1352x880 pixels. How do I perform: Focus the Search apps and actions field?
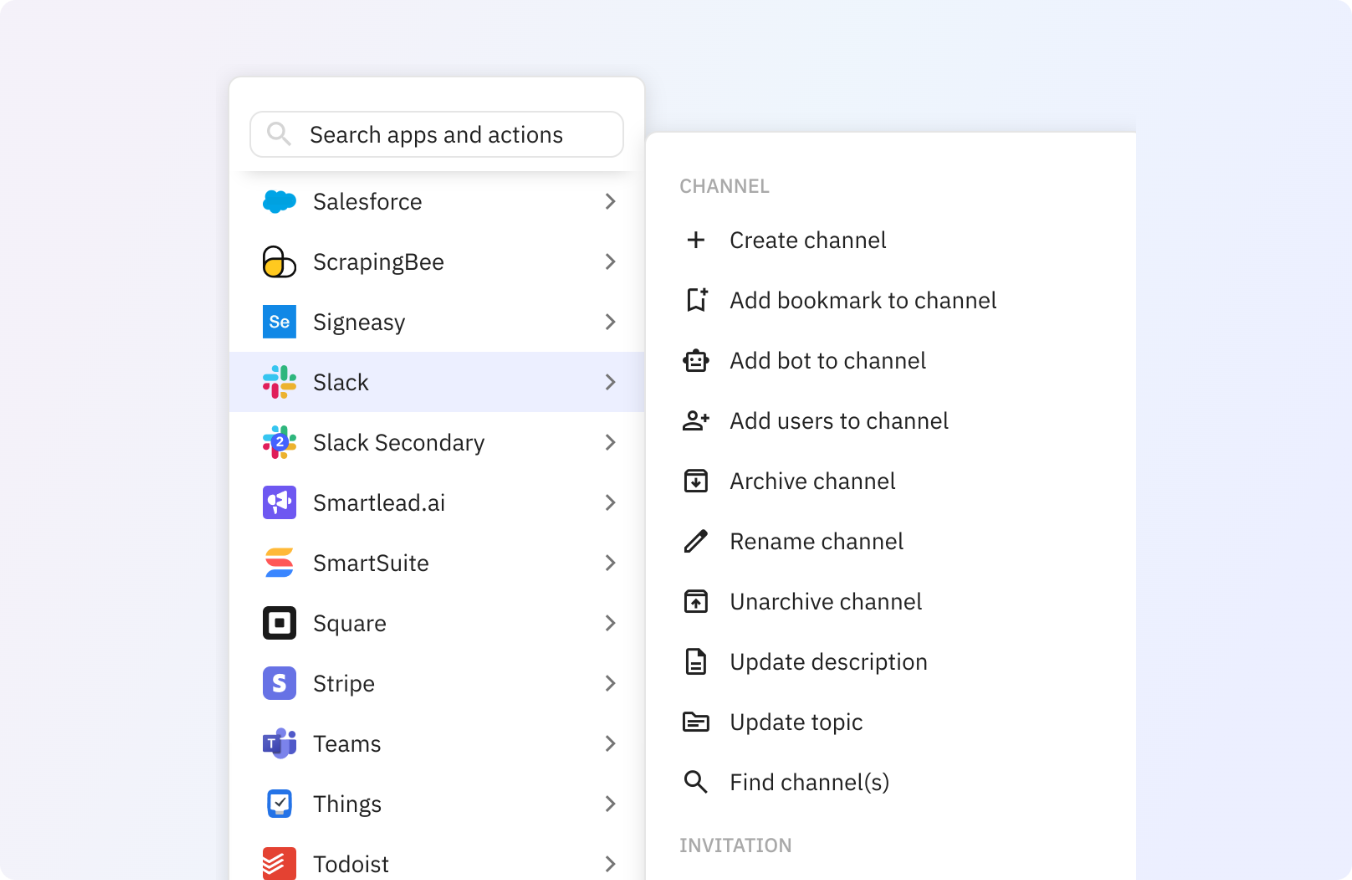436,134
